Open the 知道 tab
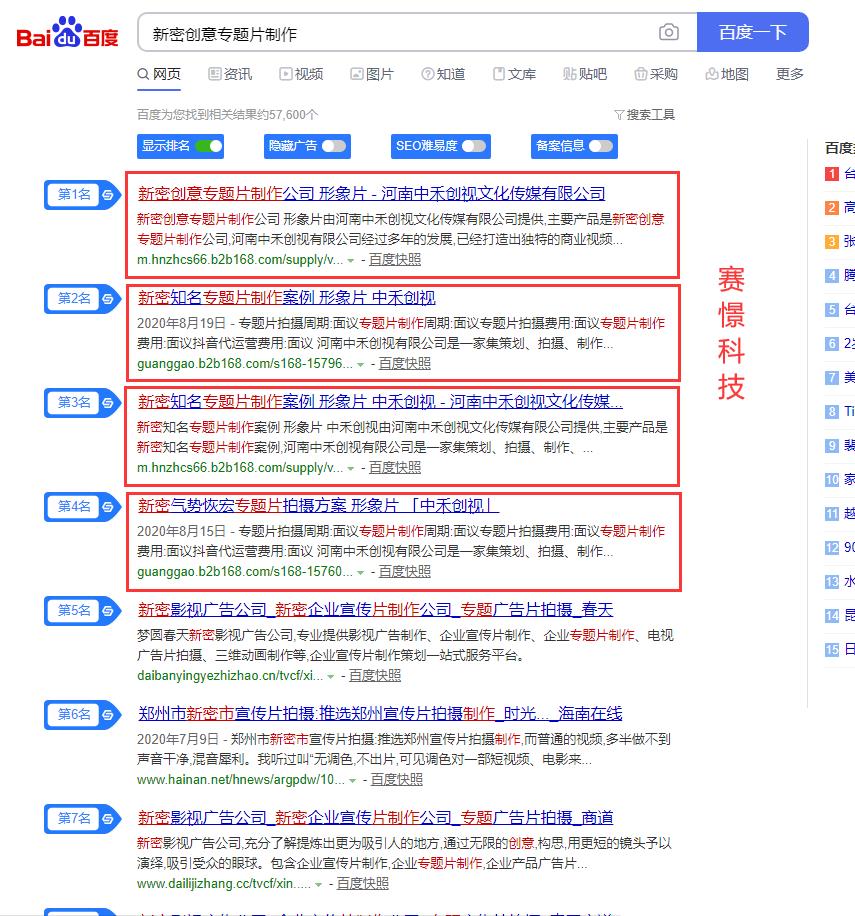Screen dimensions: 855x916 (443, 74)
